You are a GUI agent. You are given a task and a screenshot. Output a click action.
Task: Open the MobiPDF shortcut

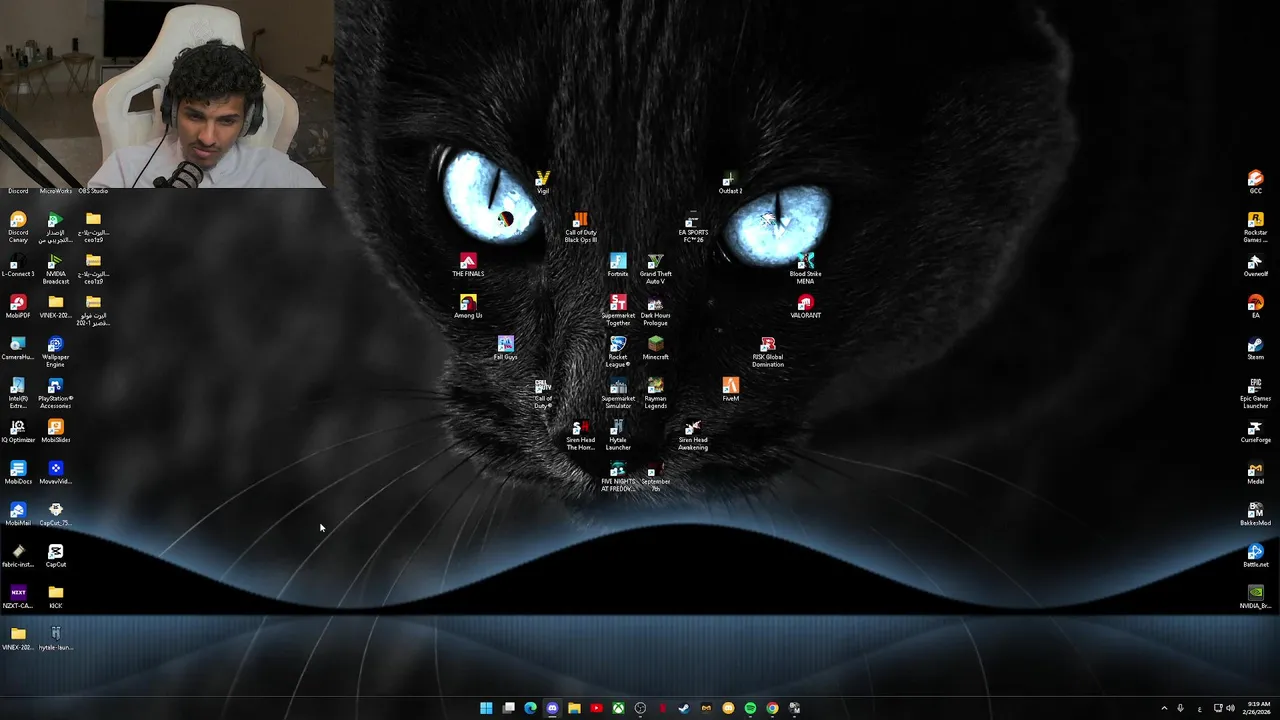pyautogui.click(x=18, y=307)
